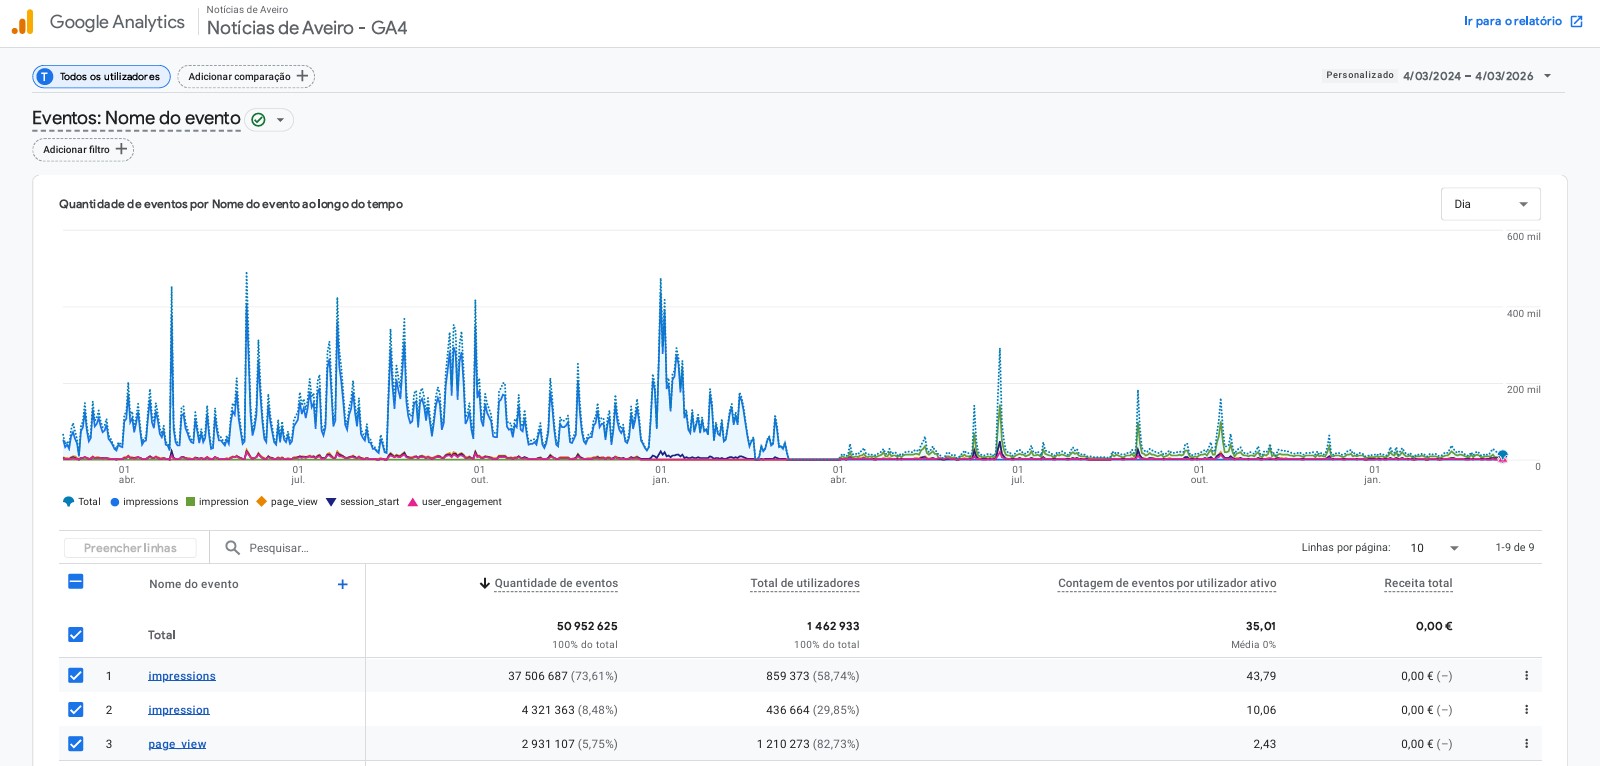Viewport: 1600px width, 766px height.
Task: Click the Google Analytics logo icon
Action: 22,22
